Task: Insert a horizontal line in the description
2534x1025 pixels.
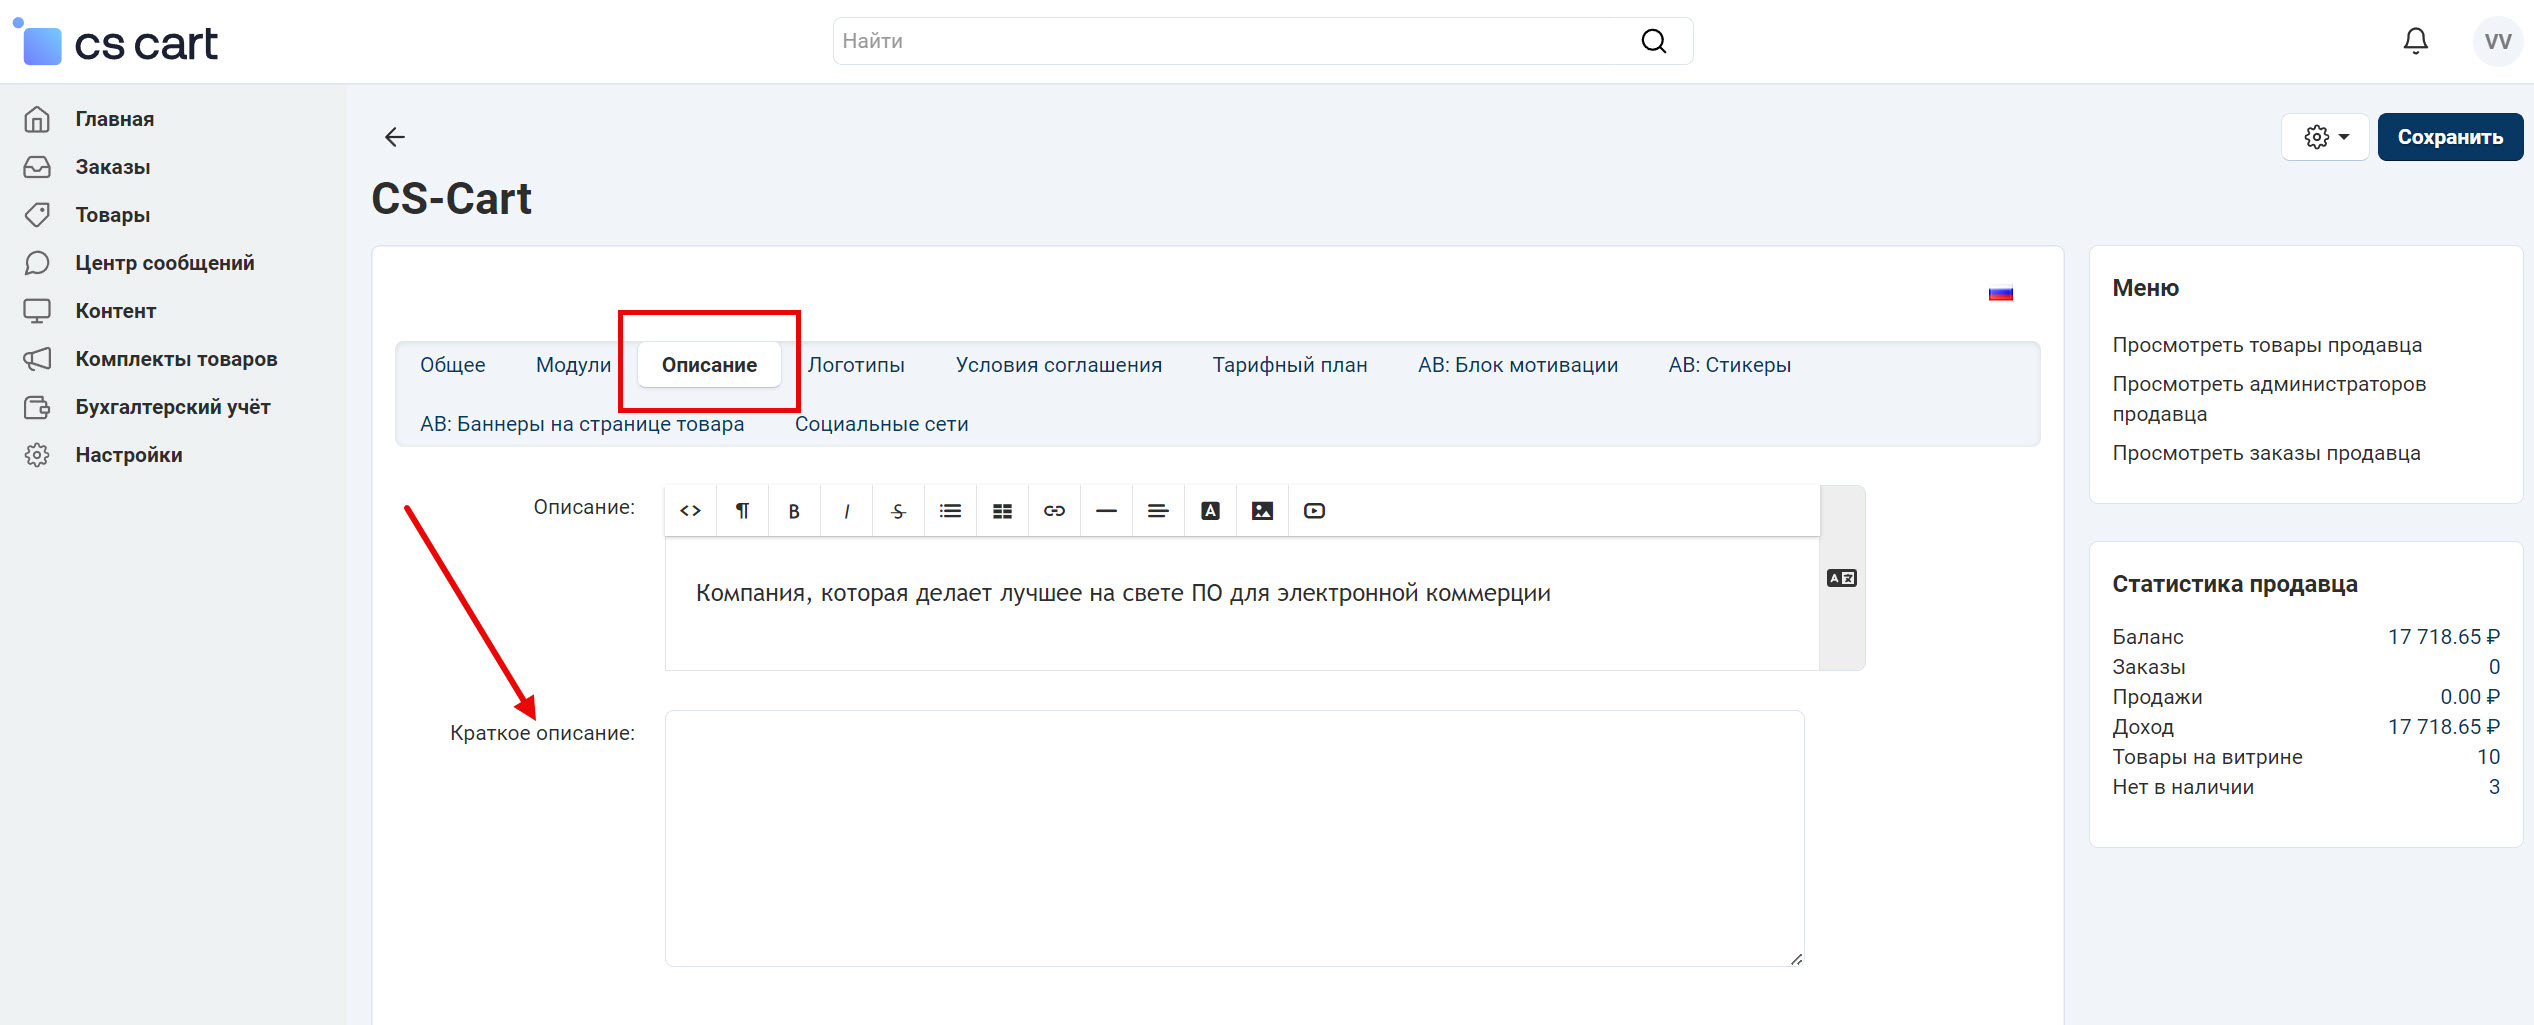Action: point(1105,510)
